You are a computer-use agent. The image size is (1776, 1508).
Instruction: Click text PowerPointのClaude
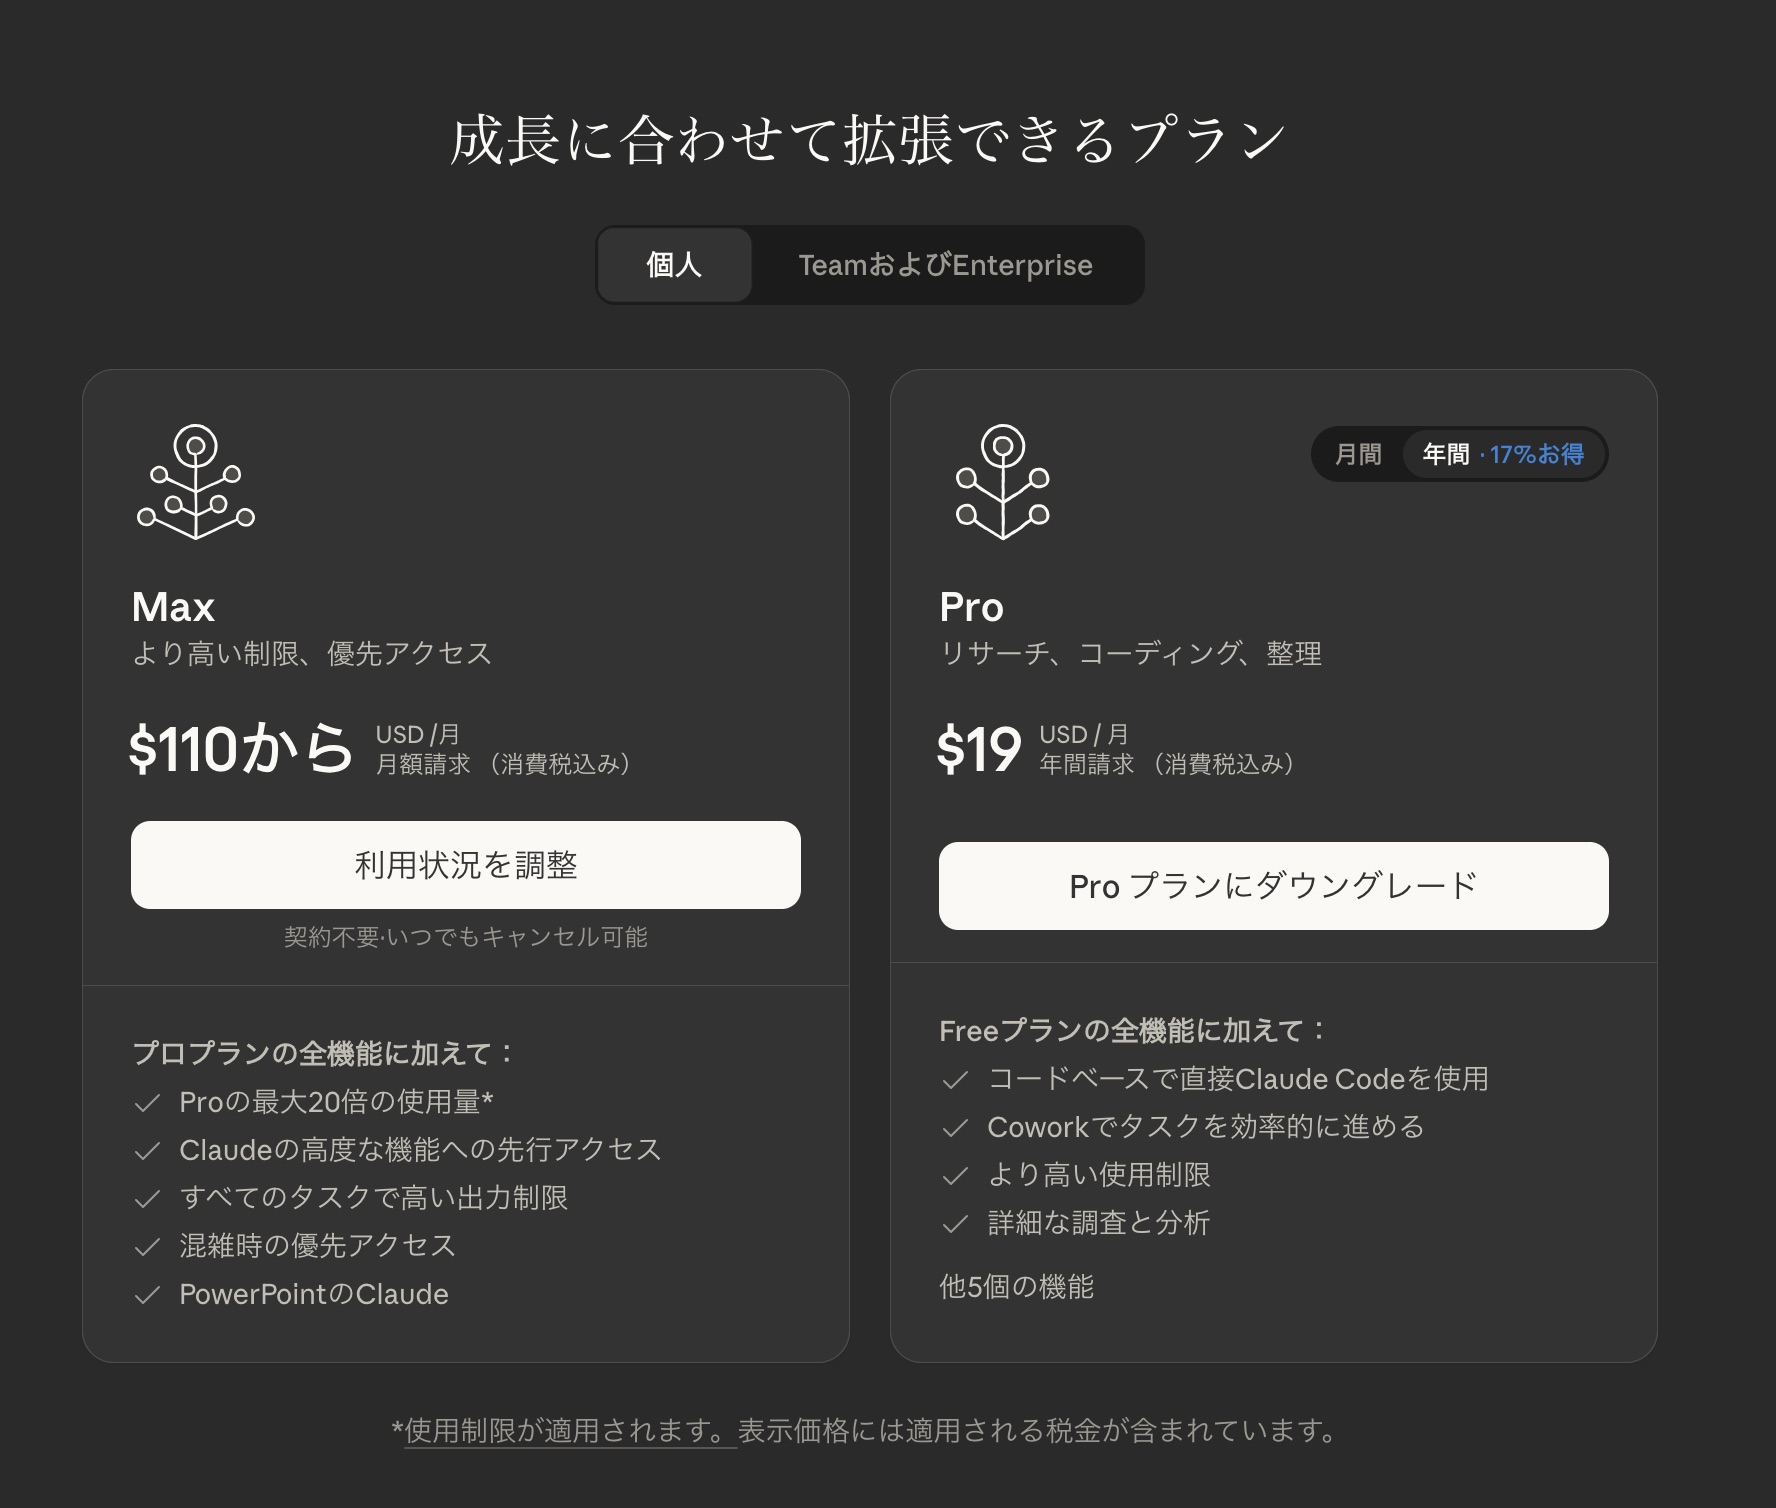[314, 1294]
